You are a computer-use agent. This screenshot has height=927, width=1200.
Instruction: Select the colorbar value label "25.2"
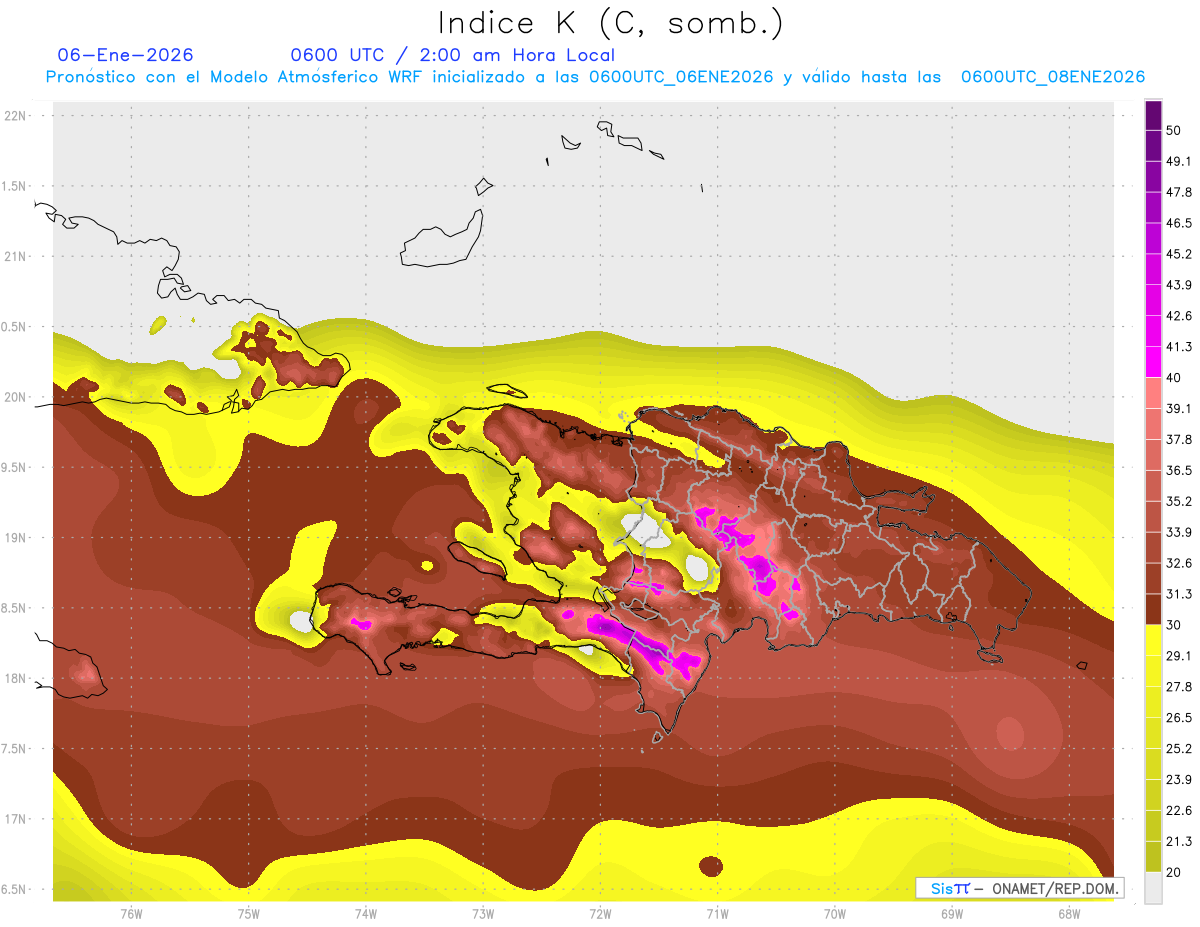[x=1178, y=749]
